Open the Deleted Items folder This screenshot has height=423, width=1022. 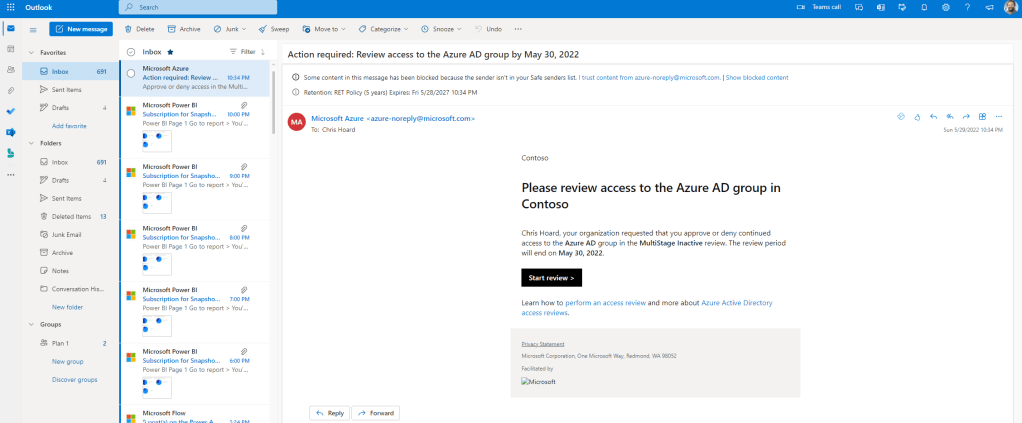pyautogui.click(x=71, y=216)
